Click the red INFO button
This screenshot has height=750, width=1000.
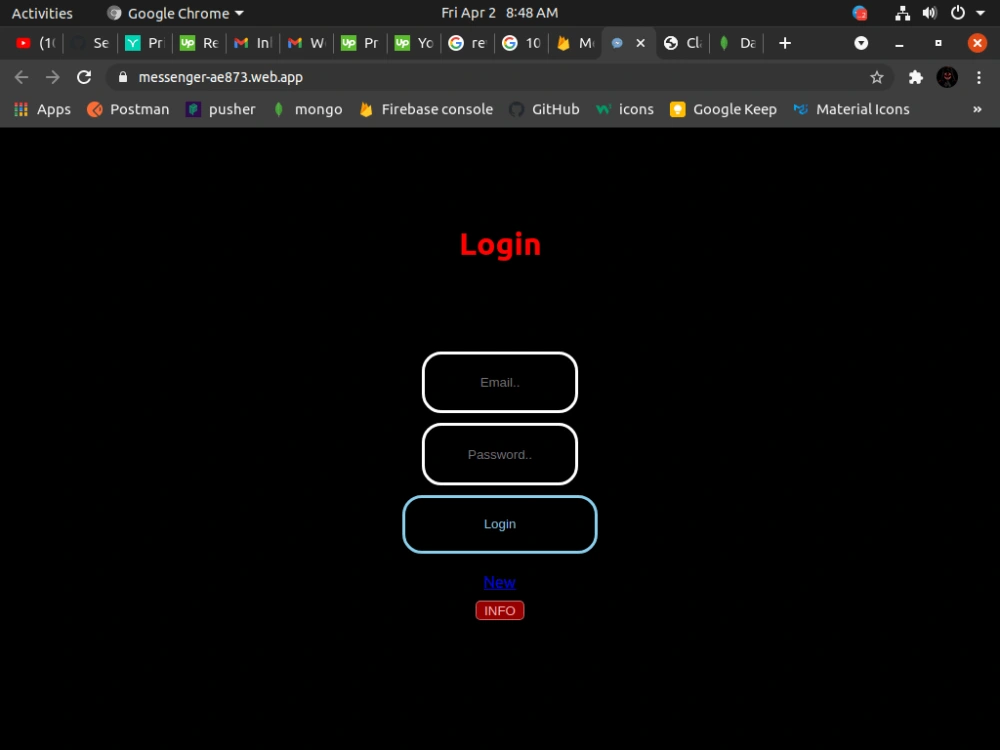499,610
